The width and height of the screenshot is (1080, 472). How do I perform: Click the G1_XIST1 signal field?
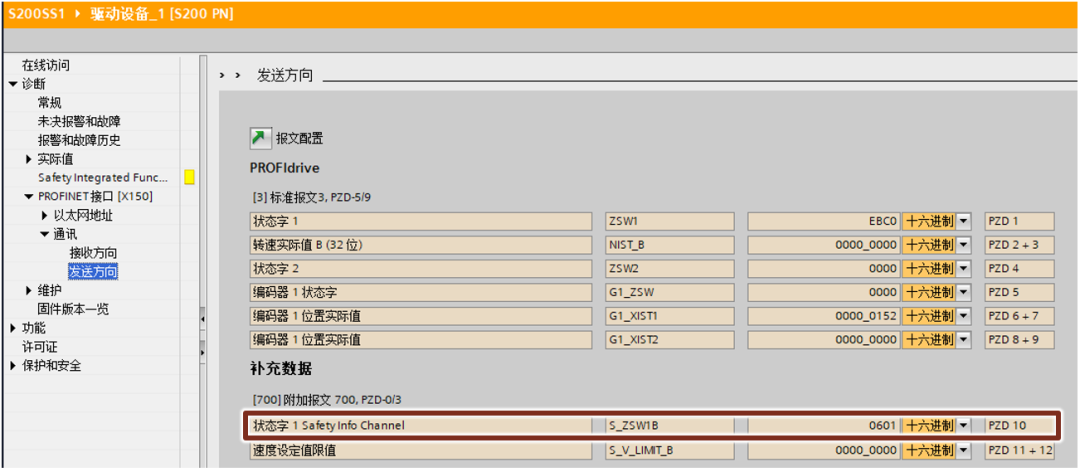click(x=669, y=316)
